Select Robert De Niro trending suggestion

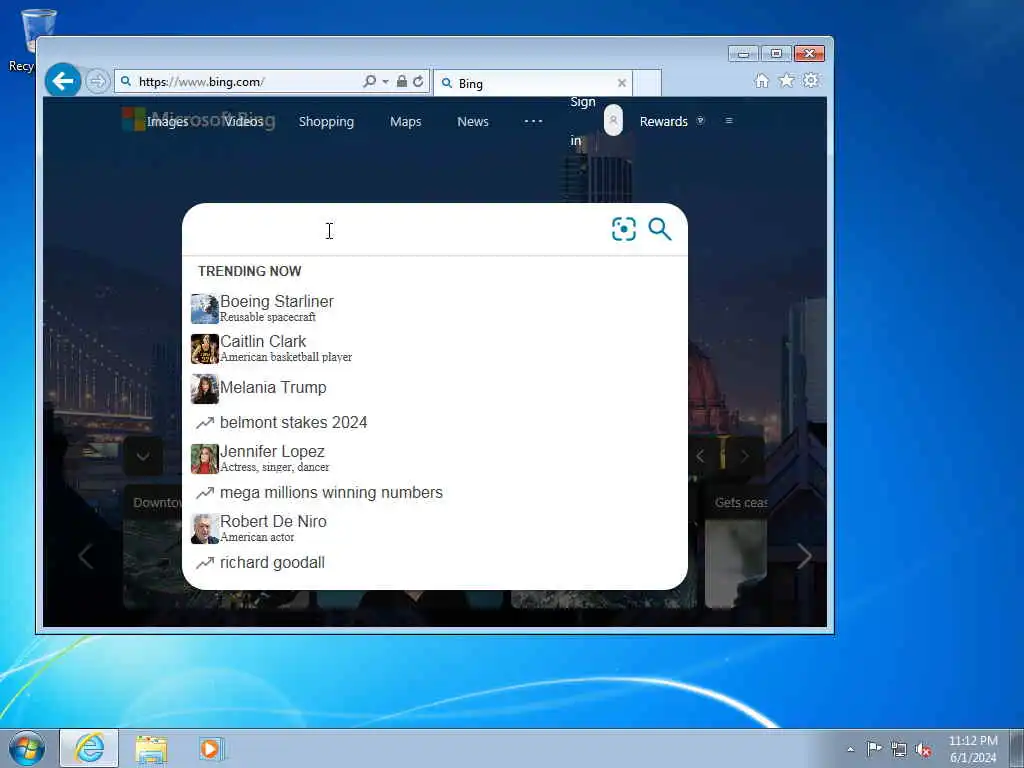435,529
